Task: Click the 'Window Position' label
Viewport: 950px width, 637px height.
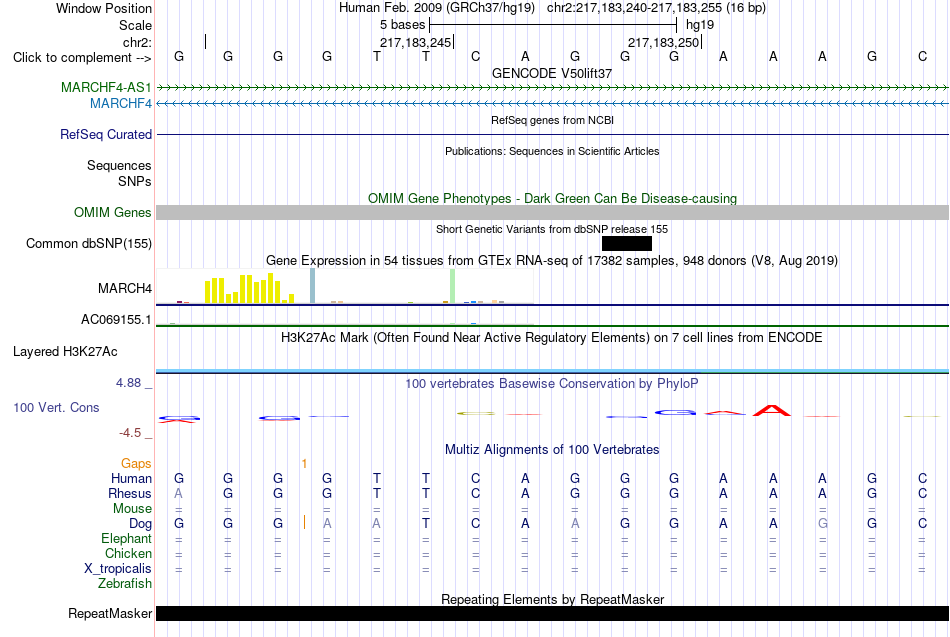Action: [104, 8]
